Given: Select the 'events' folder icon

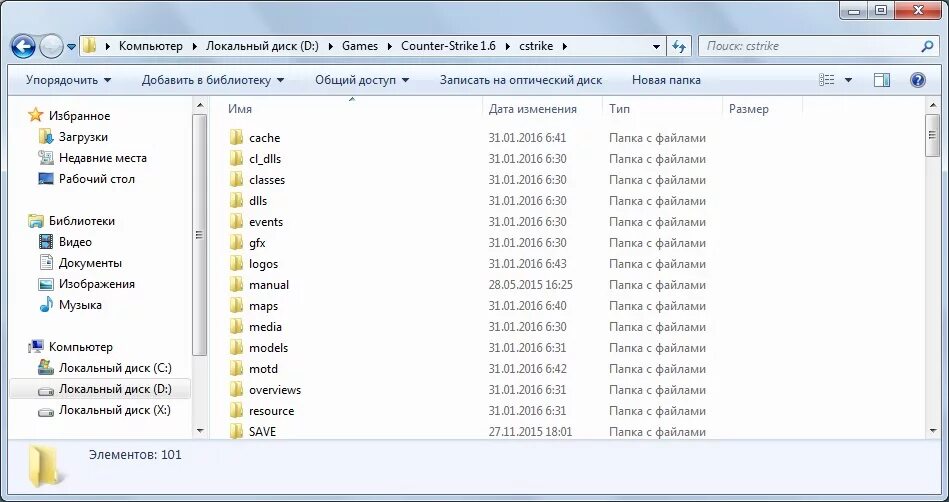Looking at the screenshot, I should [x=237, y=222].
